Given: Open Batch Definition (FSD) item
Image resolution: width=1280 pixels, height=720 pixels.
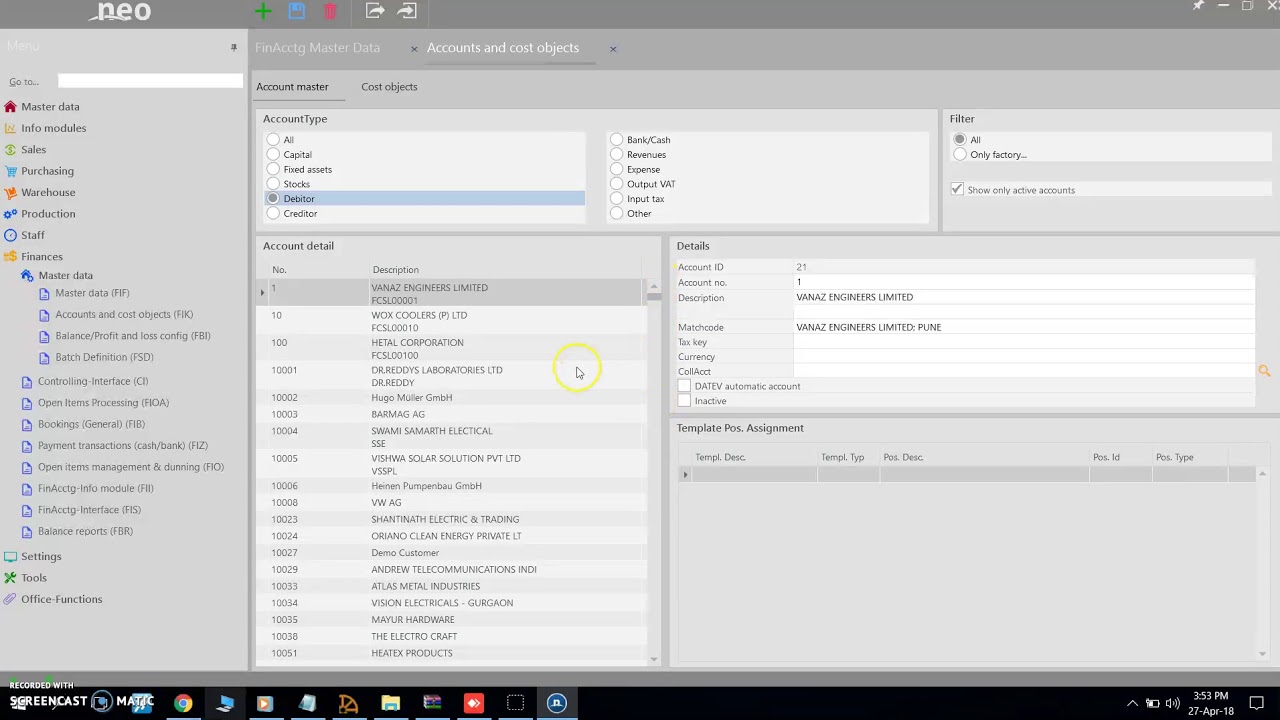Looking at the screenshot, I should (x=104, y=357).
